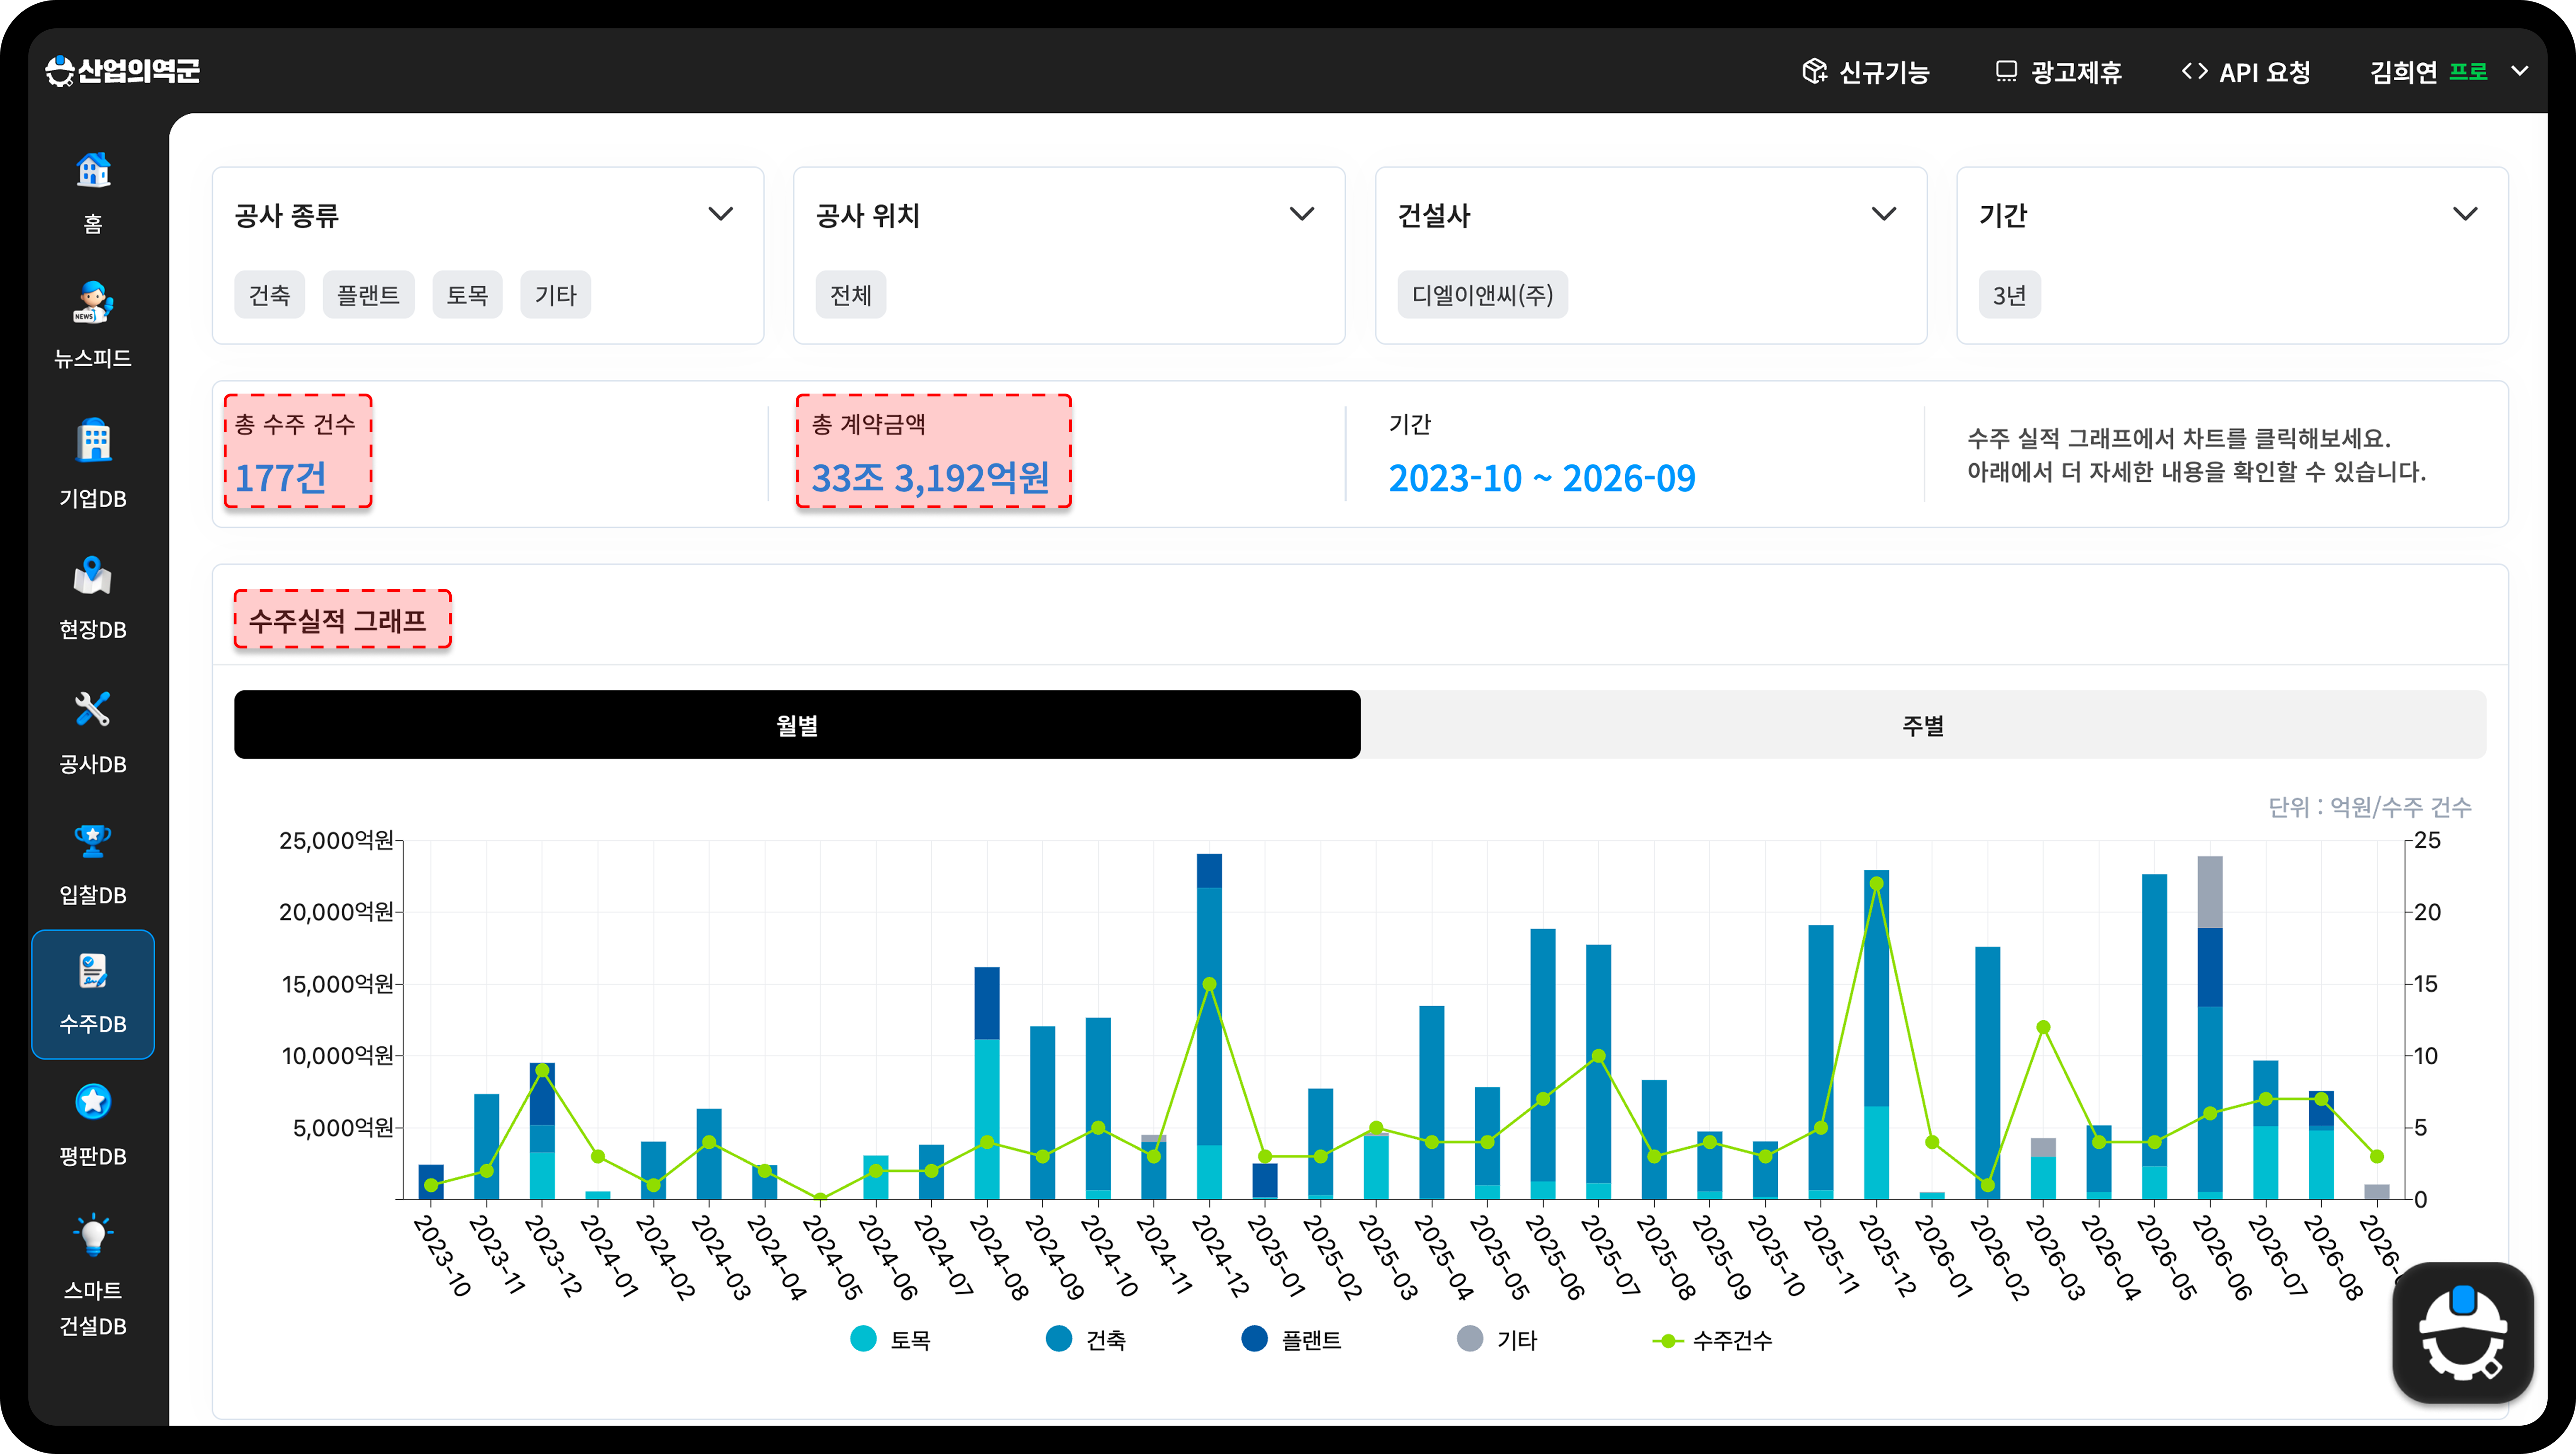Click the 광고제휴 monitor icon
The width and height of the screenshot is (2576, 1454).
(2006, 71)
